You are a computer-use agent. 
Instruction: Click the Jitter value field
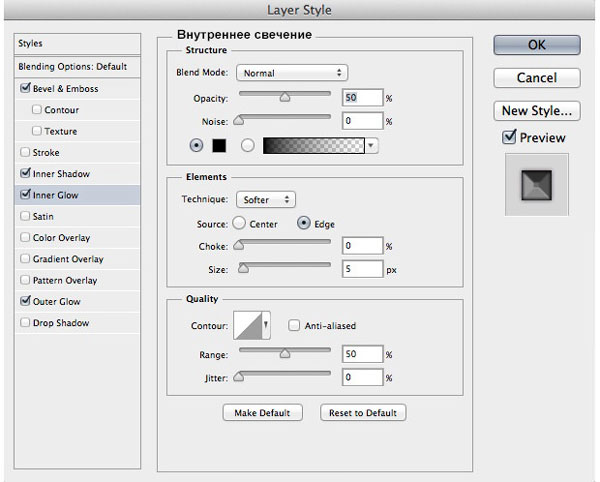tap(362, 377)
